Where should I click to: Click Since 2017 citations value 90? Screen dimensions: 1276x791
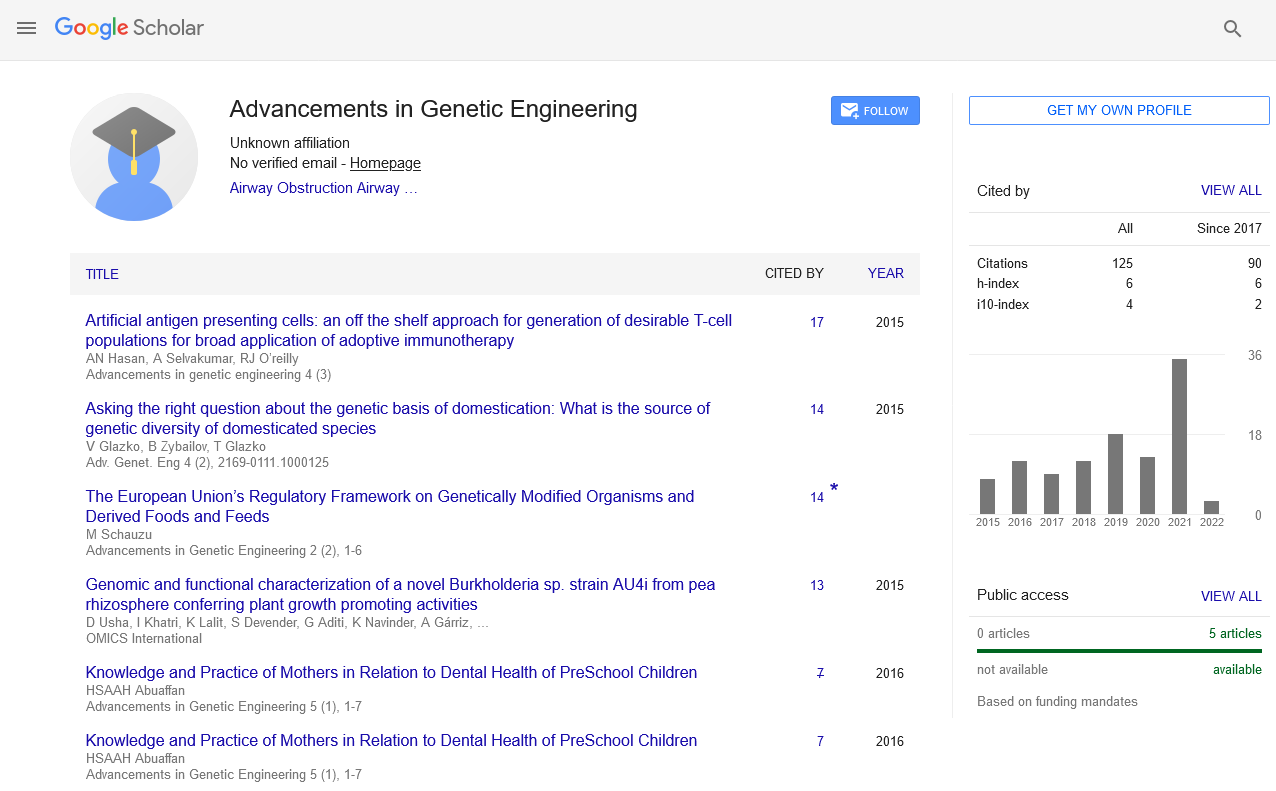pos(1254,264)
